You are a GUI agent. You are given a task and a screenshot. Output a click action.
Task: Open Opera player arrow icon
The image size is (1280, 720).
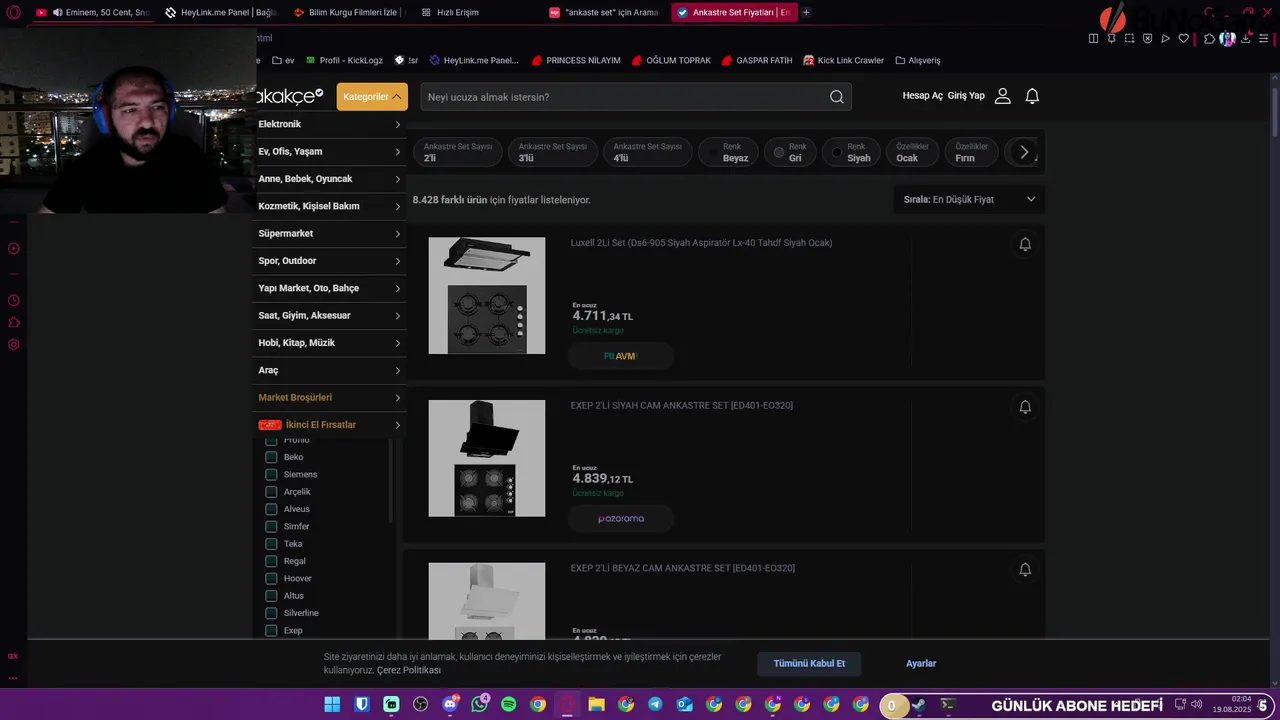click(1165, 38)
